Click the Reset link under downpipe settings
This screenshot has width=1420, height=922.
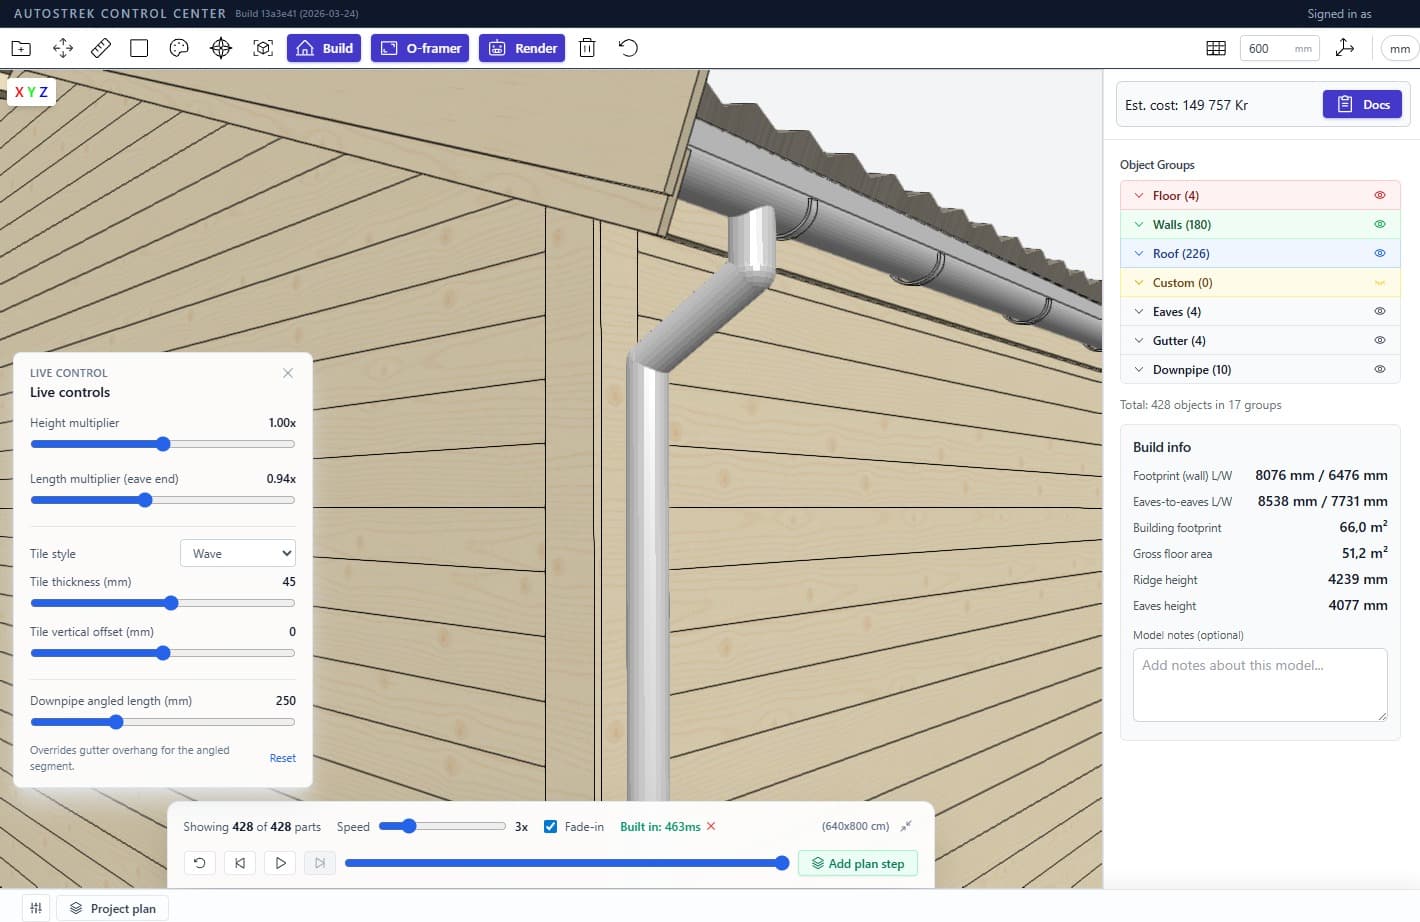pos(282,758)
